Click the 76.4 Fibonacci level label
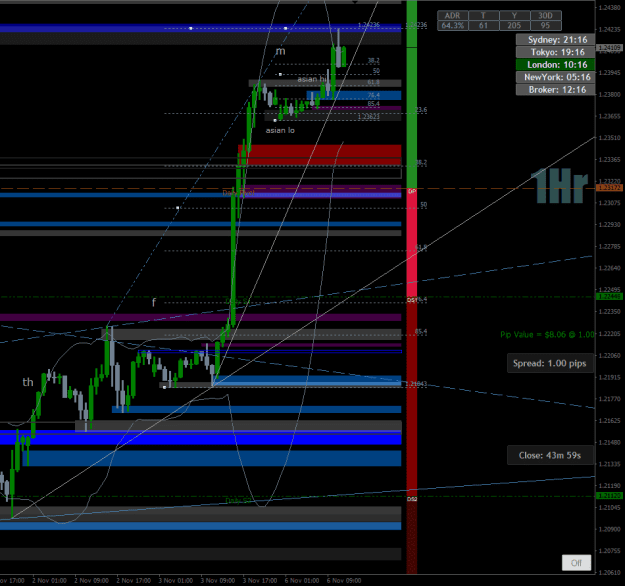625x586 pixels. click(x=373, y=95)
